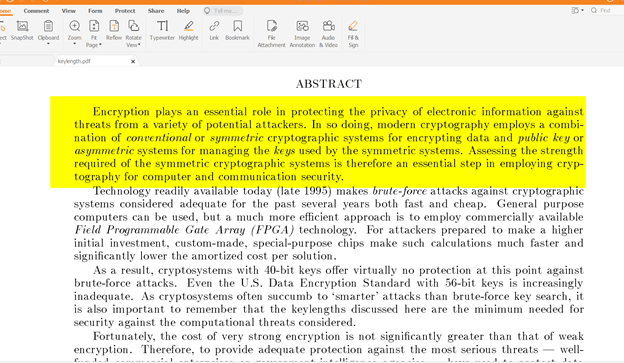Image resolution: width=624 pixels, height=363 pixels.
Task: Select the Reflow view icon
Action: click(114, 31)
